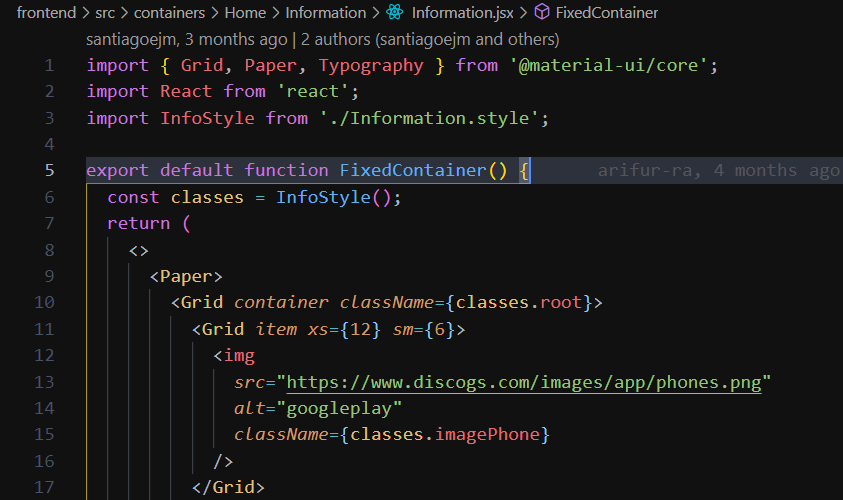The width and height of the screenshot is (843, 500).
Task: Click the sm={6} attribute
Action: [x=424, y=329]
